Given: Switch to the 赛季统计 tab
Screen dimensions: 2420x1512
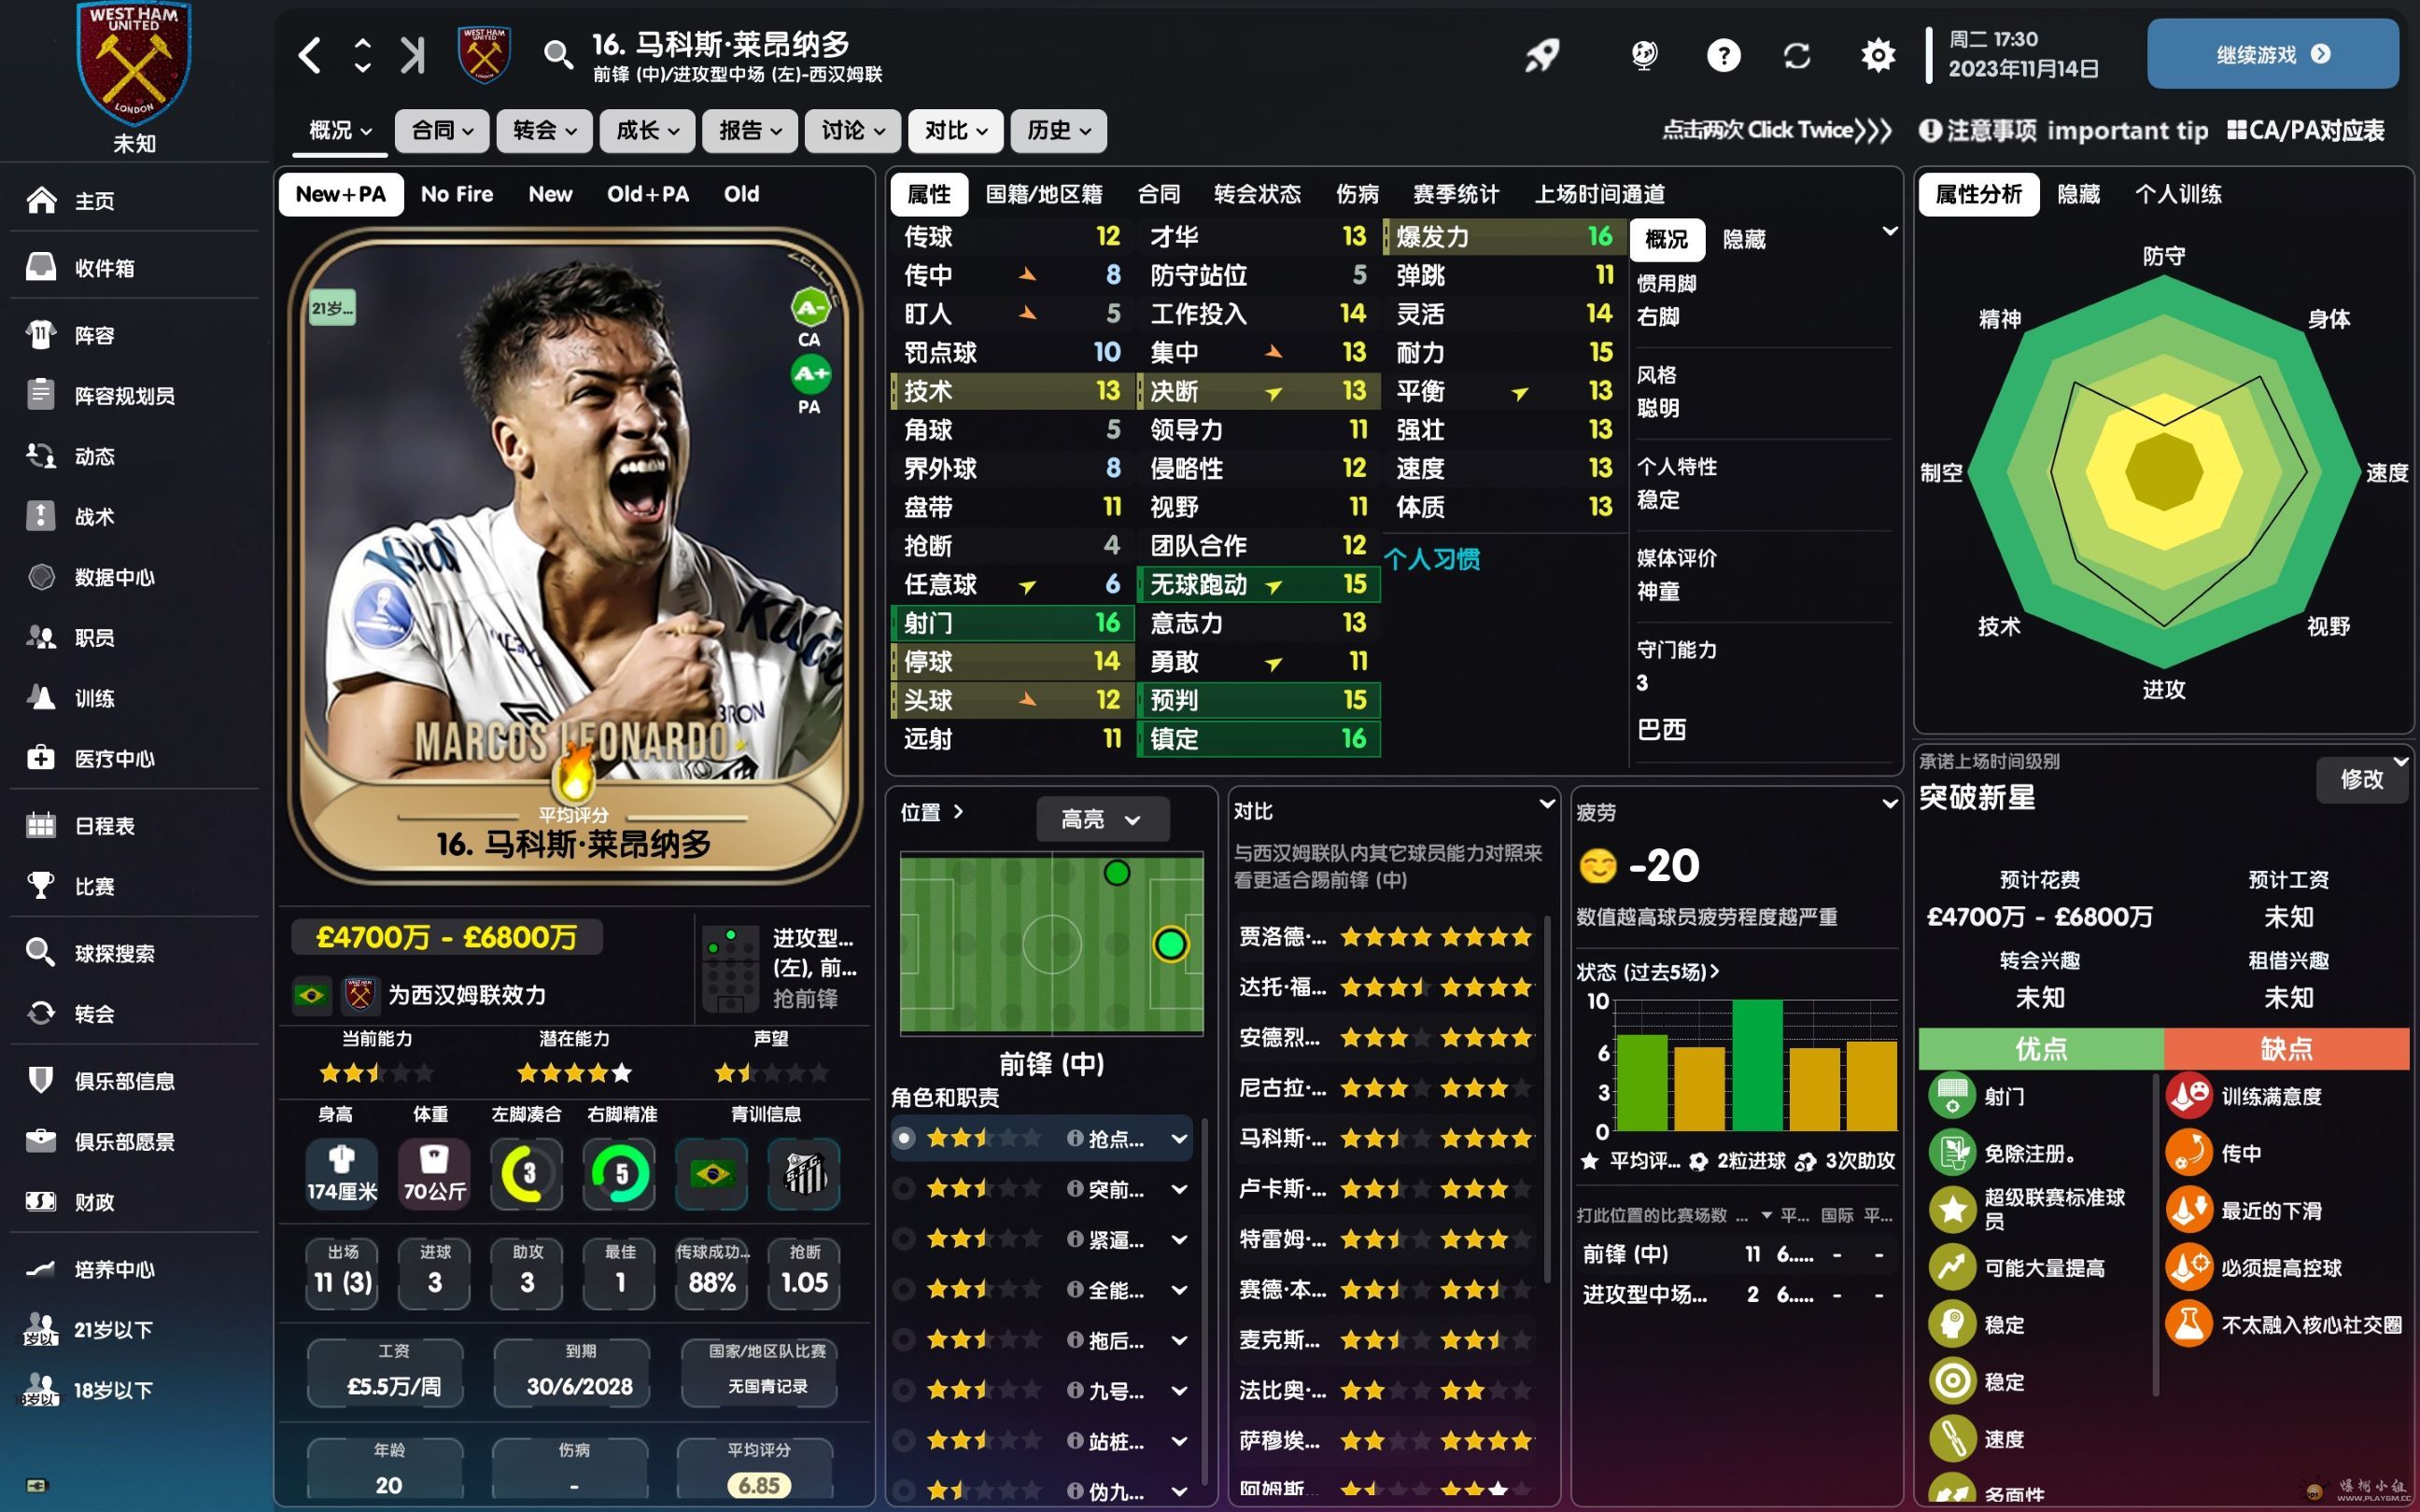Looking at the screenshot, I should click(x=1455, y=194).
